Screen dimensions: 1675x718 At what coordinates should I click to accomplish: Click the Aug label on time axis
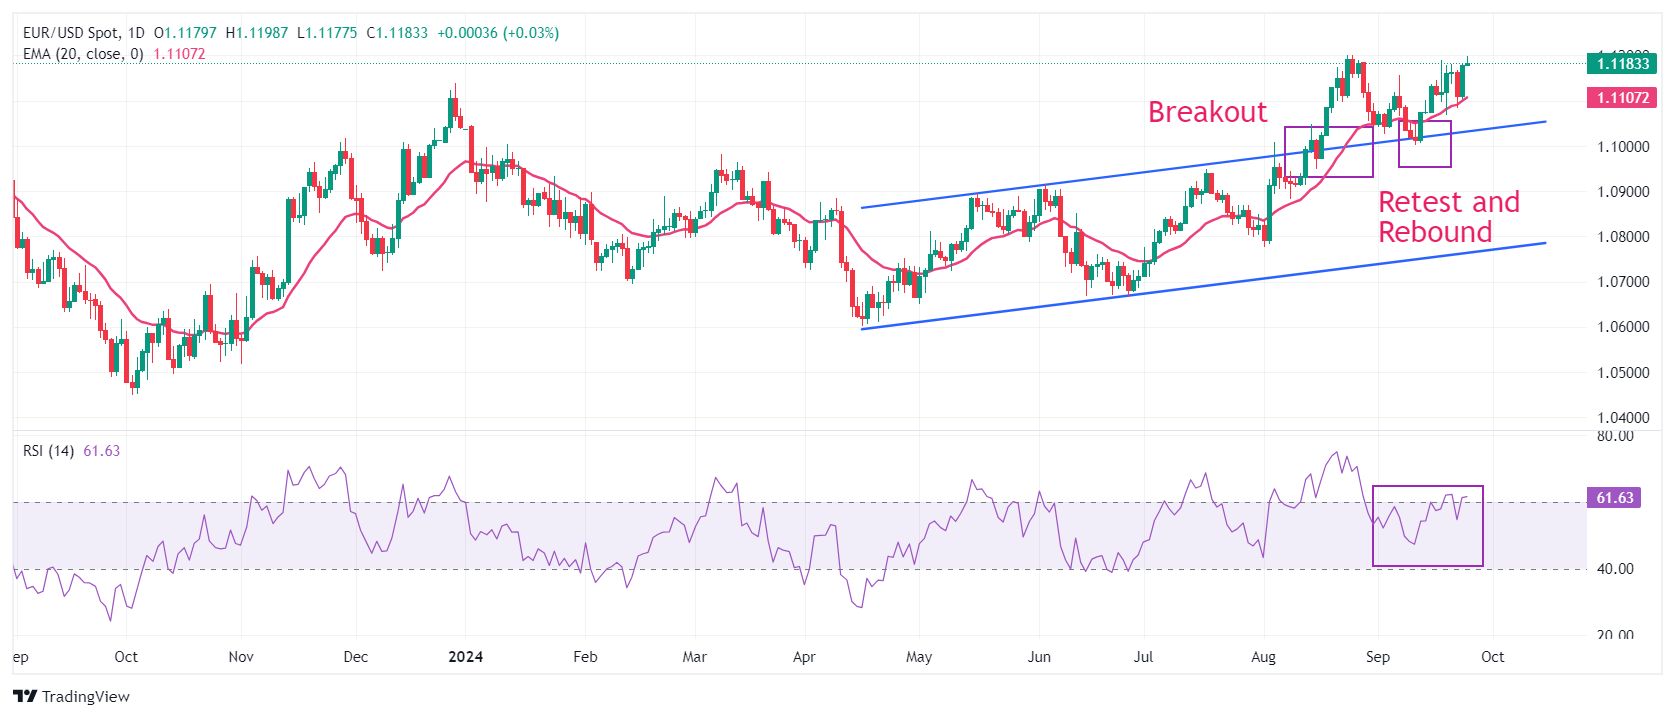[x=1263, y=657]
